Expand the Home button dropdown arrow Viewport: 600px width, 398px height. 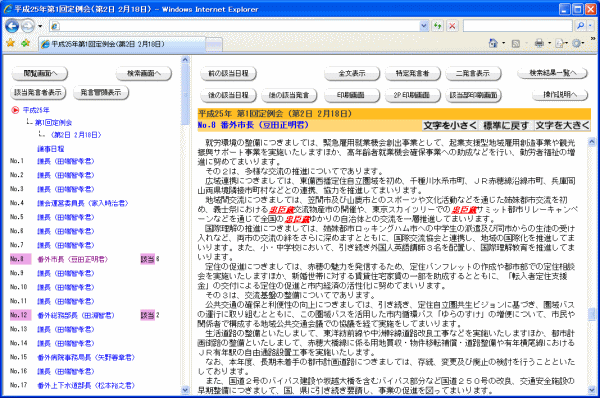pyautogui.click(x=504, y=43)
